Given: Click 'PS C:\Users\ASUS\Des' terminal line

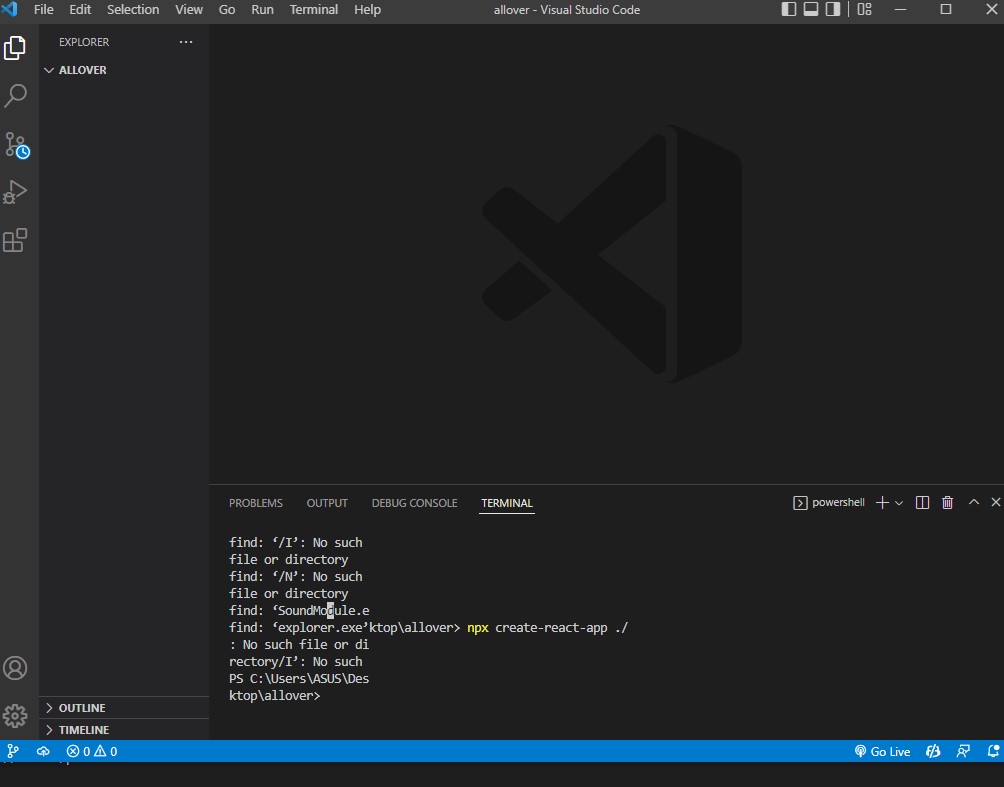Looking at the screenshot, I should point(299,678).
